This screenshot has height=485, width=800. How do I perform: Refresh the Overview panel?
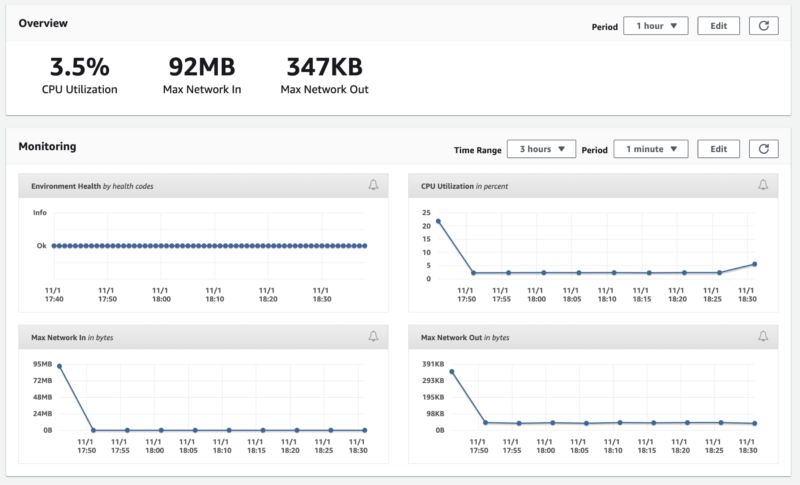pyautogui.click(x=763, y=25)
